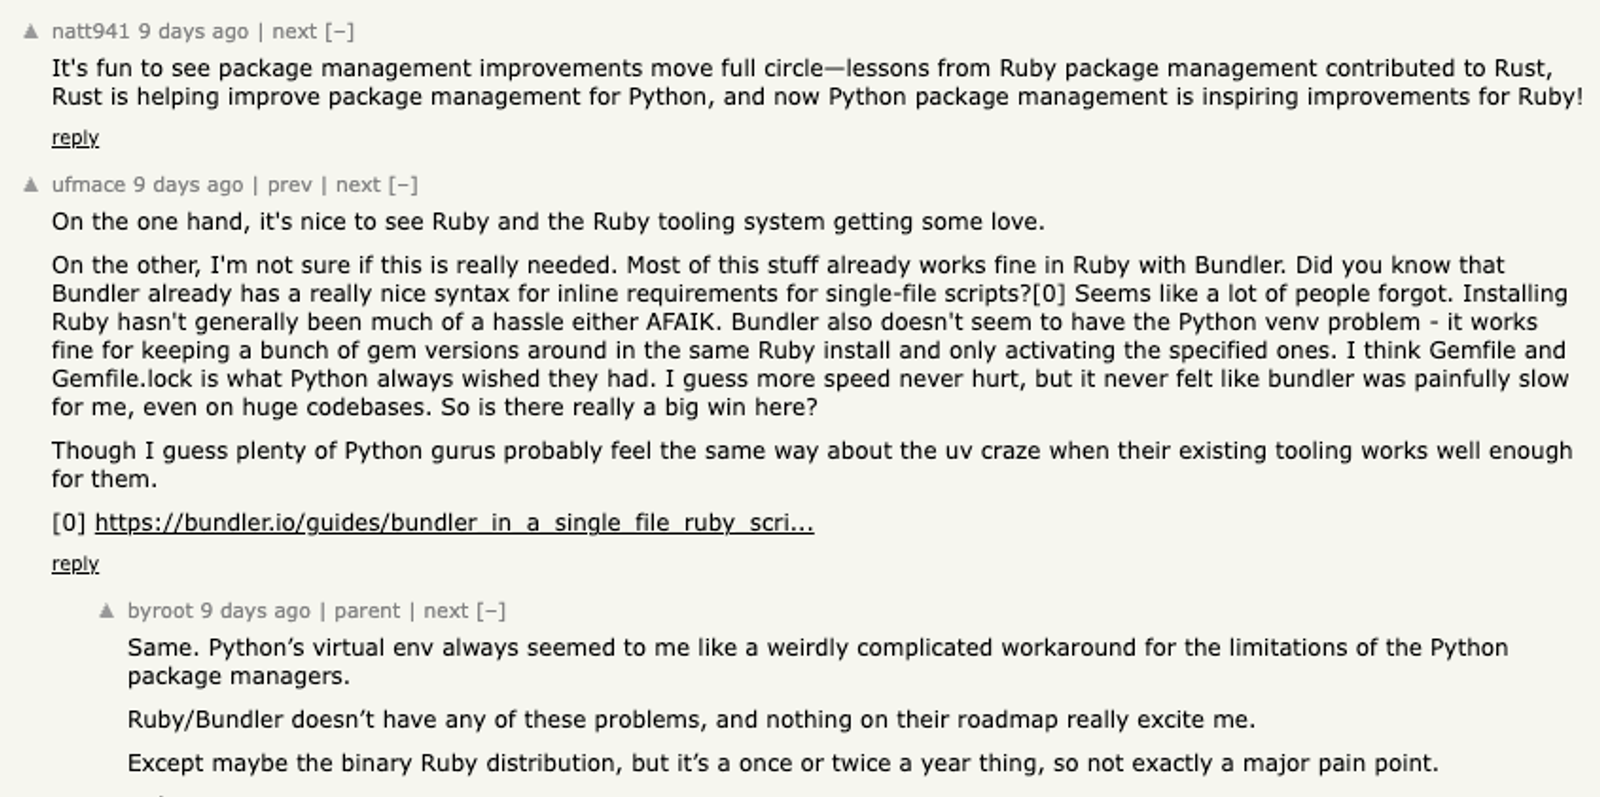Go to next comment from byroot
The width and height of the screenshot is (1600, 797).
(x=446, y=610)
